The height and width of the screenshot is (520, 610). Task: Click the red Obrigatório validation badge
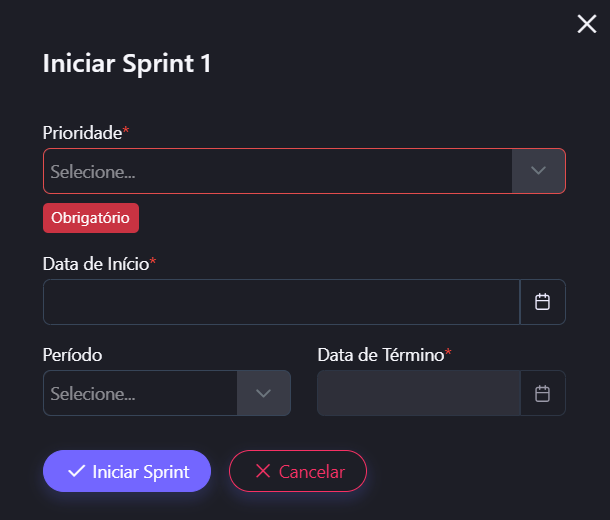click(x=91, y=217)
